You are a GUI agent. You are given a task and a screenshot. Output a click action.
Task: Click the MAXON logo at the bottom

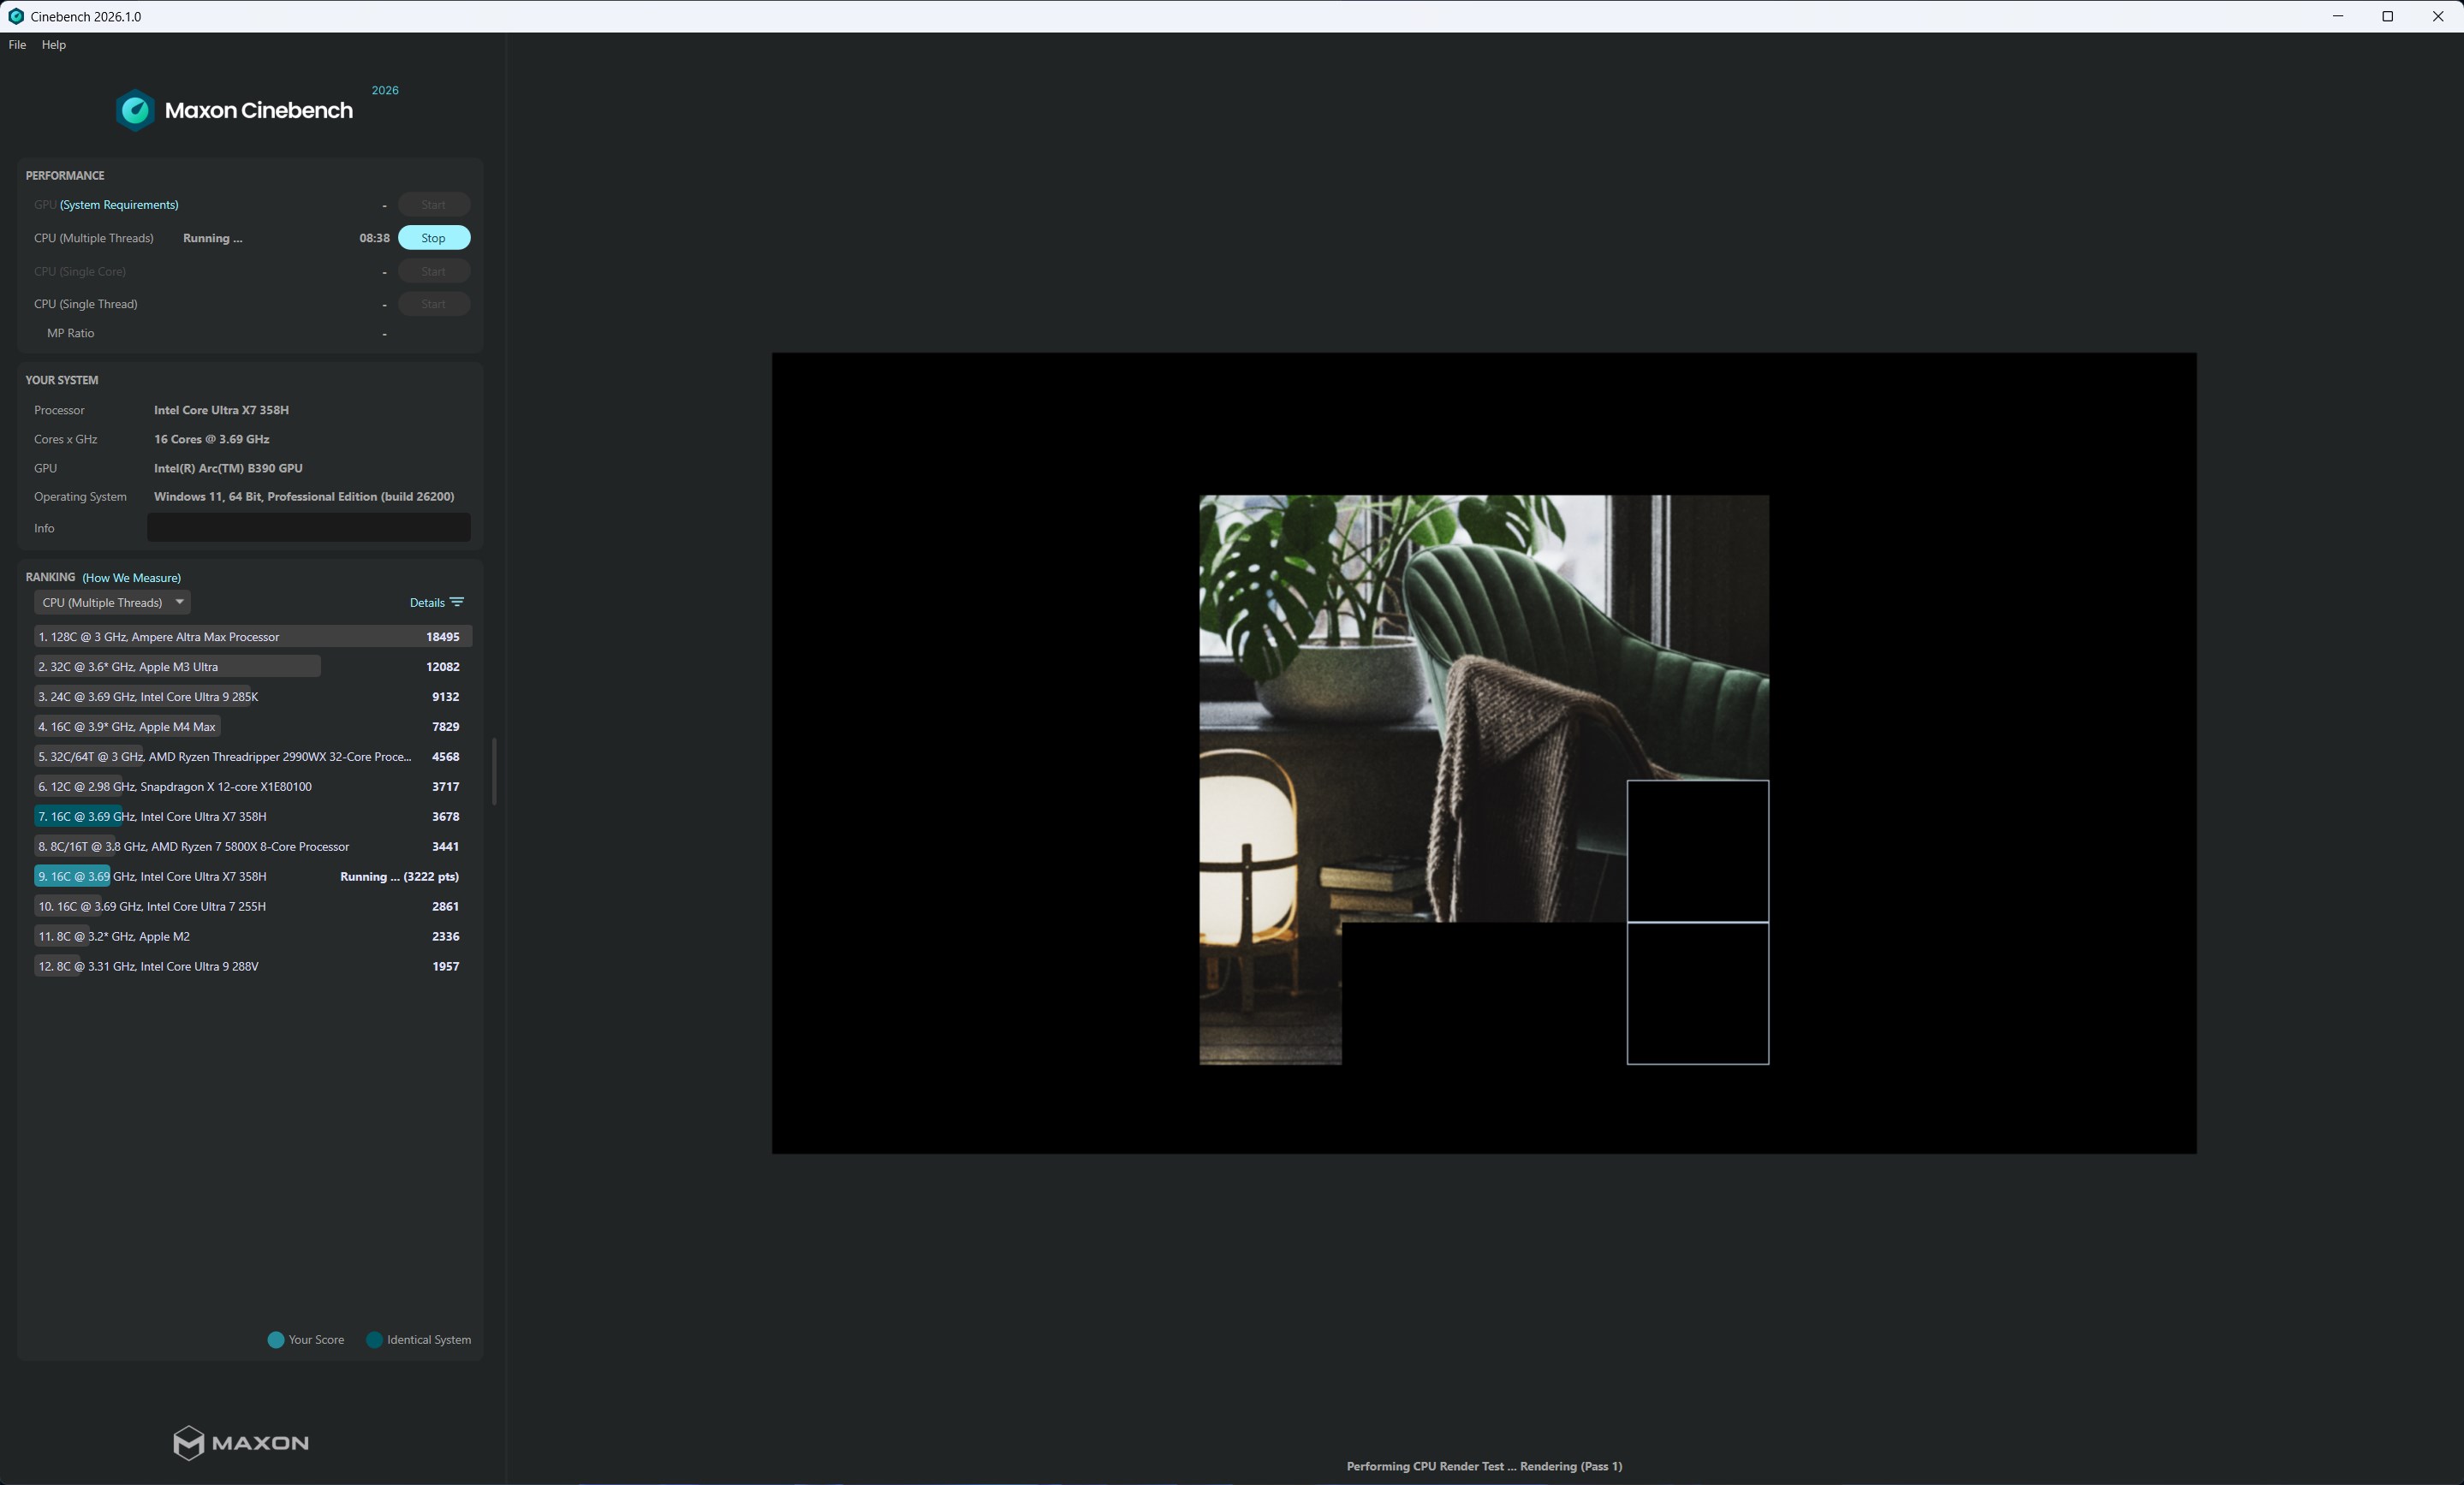point(239,1443)
